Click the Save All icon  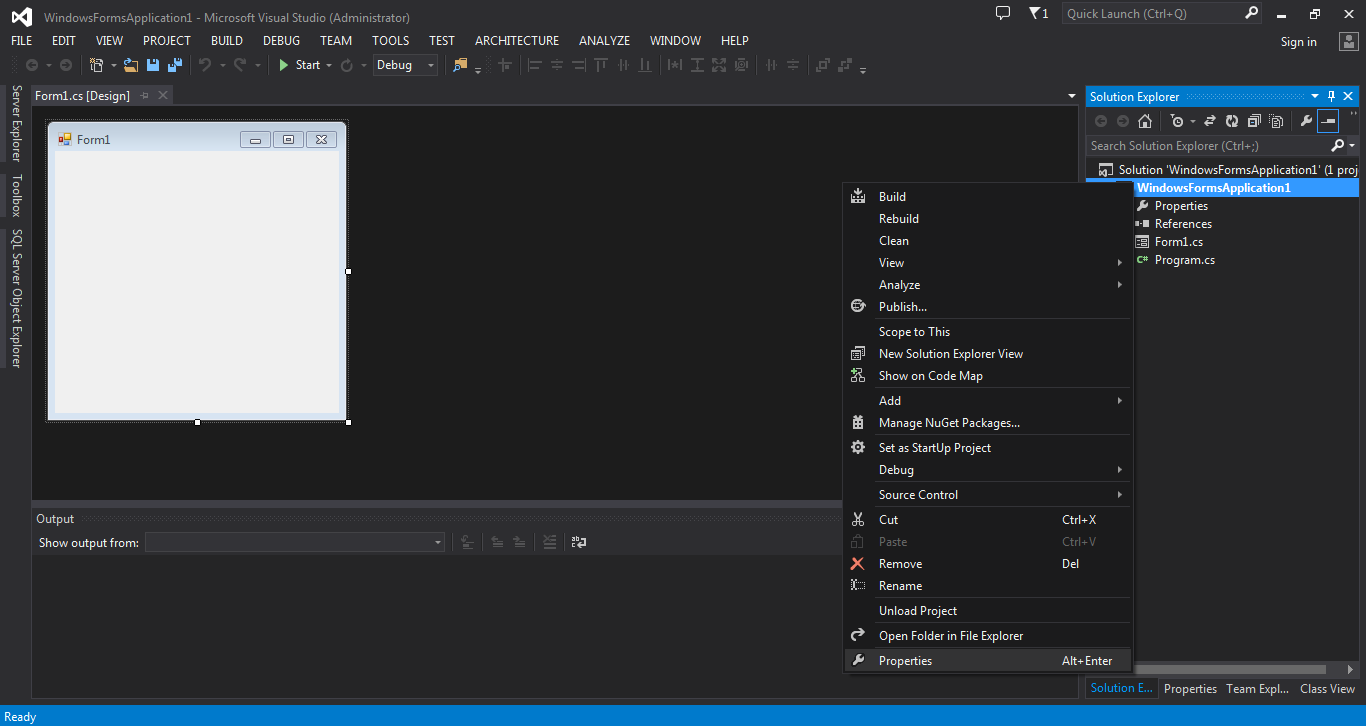175,65
